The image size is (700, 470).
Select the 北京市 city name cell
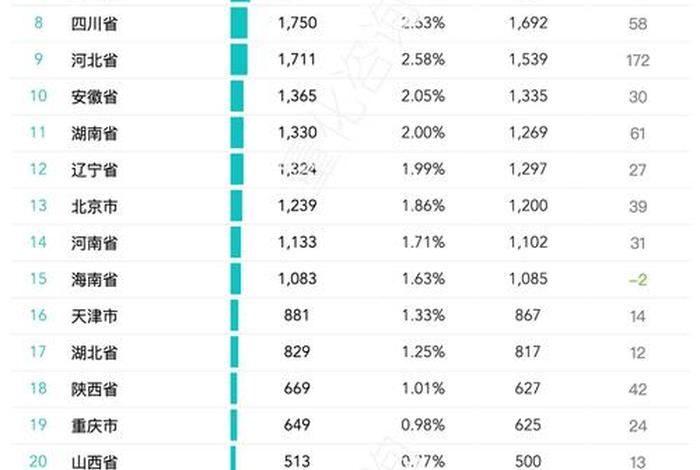[96, 206]
